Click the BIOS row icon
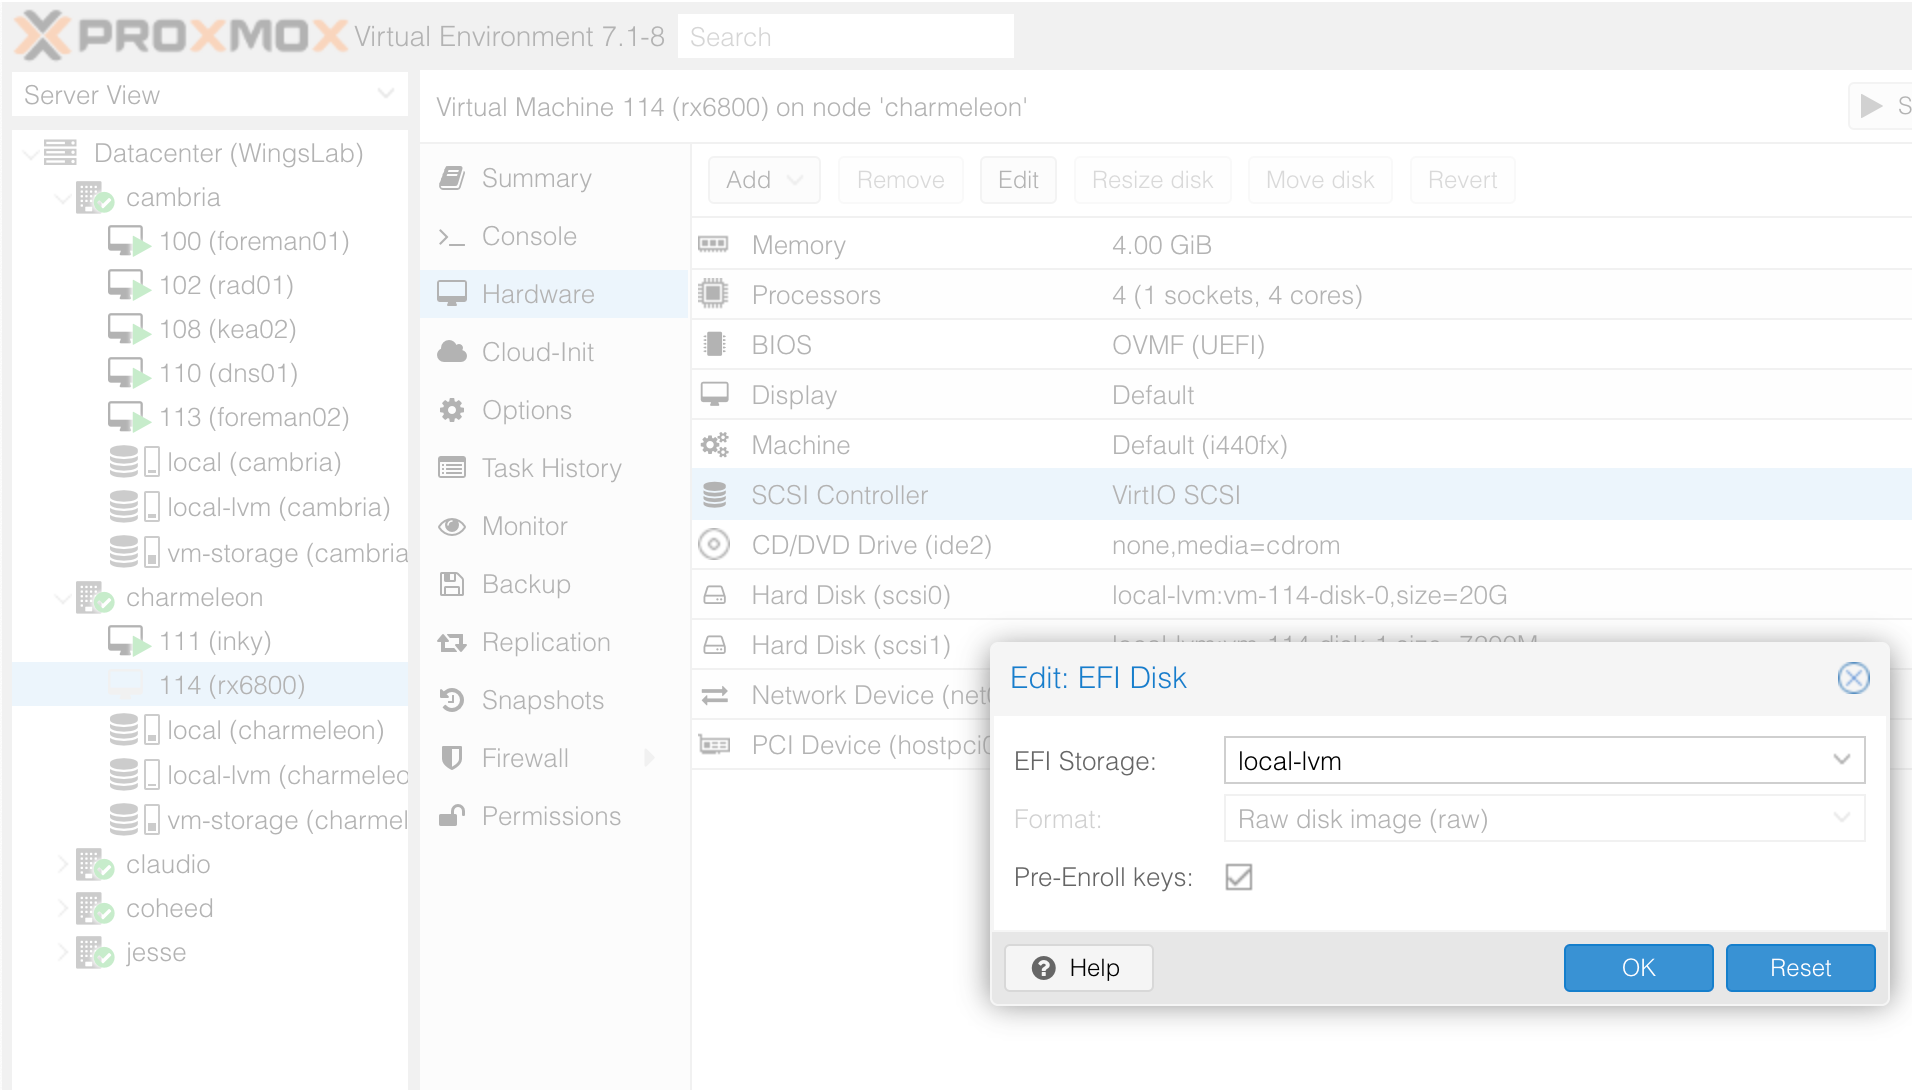 [714, 344]
